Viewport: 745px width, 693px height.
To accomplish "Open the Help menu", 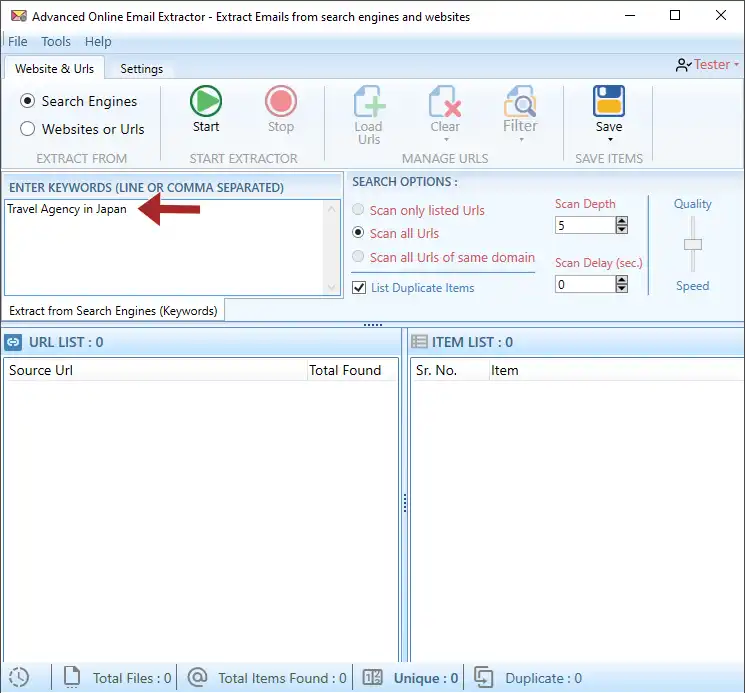I will [x=98, y=42].
